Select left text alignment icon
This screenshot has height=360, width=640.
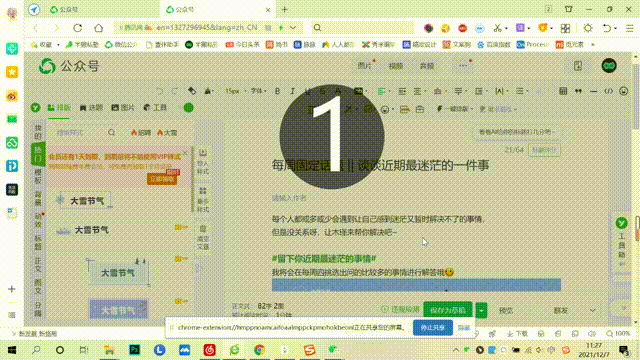(x=381, y=91)
